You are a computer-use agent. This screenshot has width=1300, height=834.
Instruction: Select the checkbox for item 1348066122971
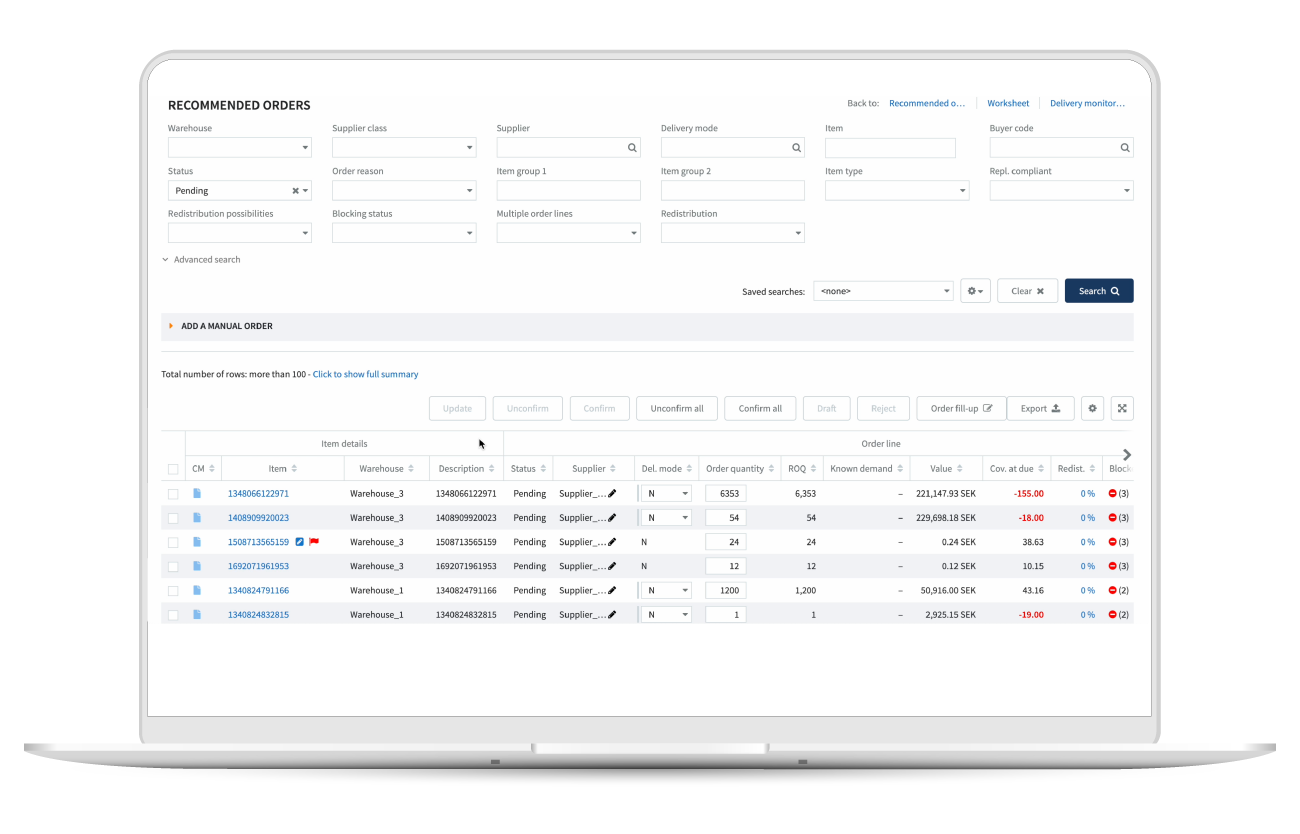(173, 494)
